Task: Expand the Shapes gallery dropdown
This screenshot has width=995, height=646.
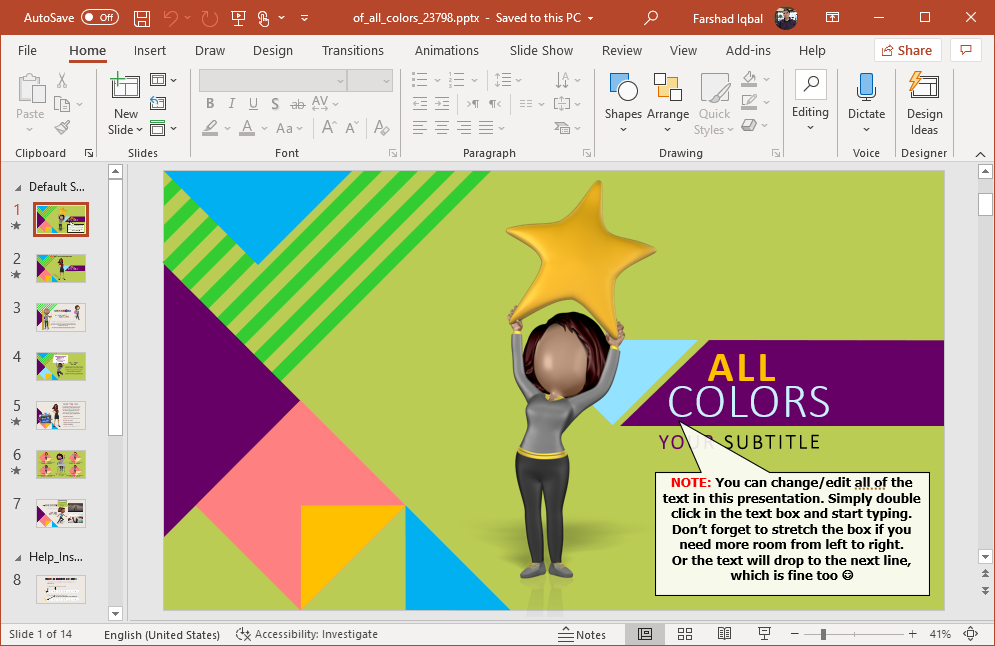Action: point(623,129)
